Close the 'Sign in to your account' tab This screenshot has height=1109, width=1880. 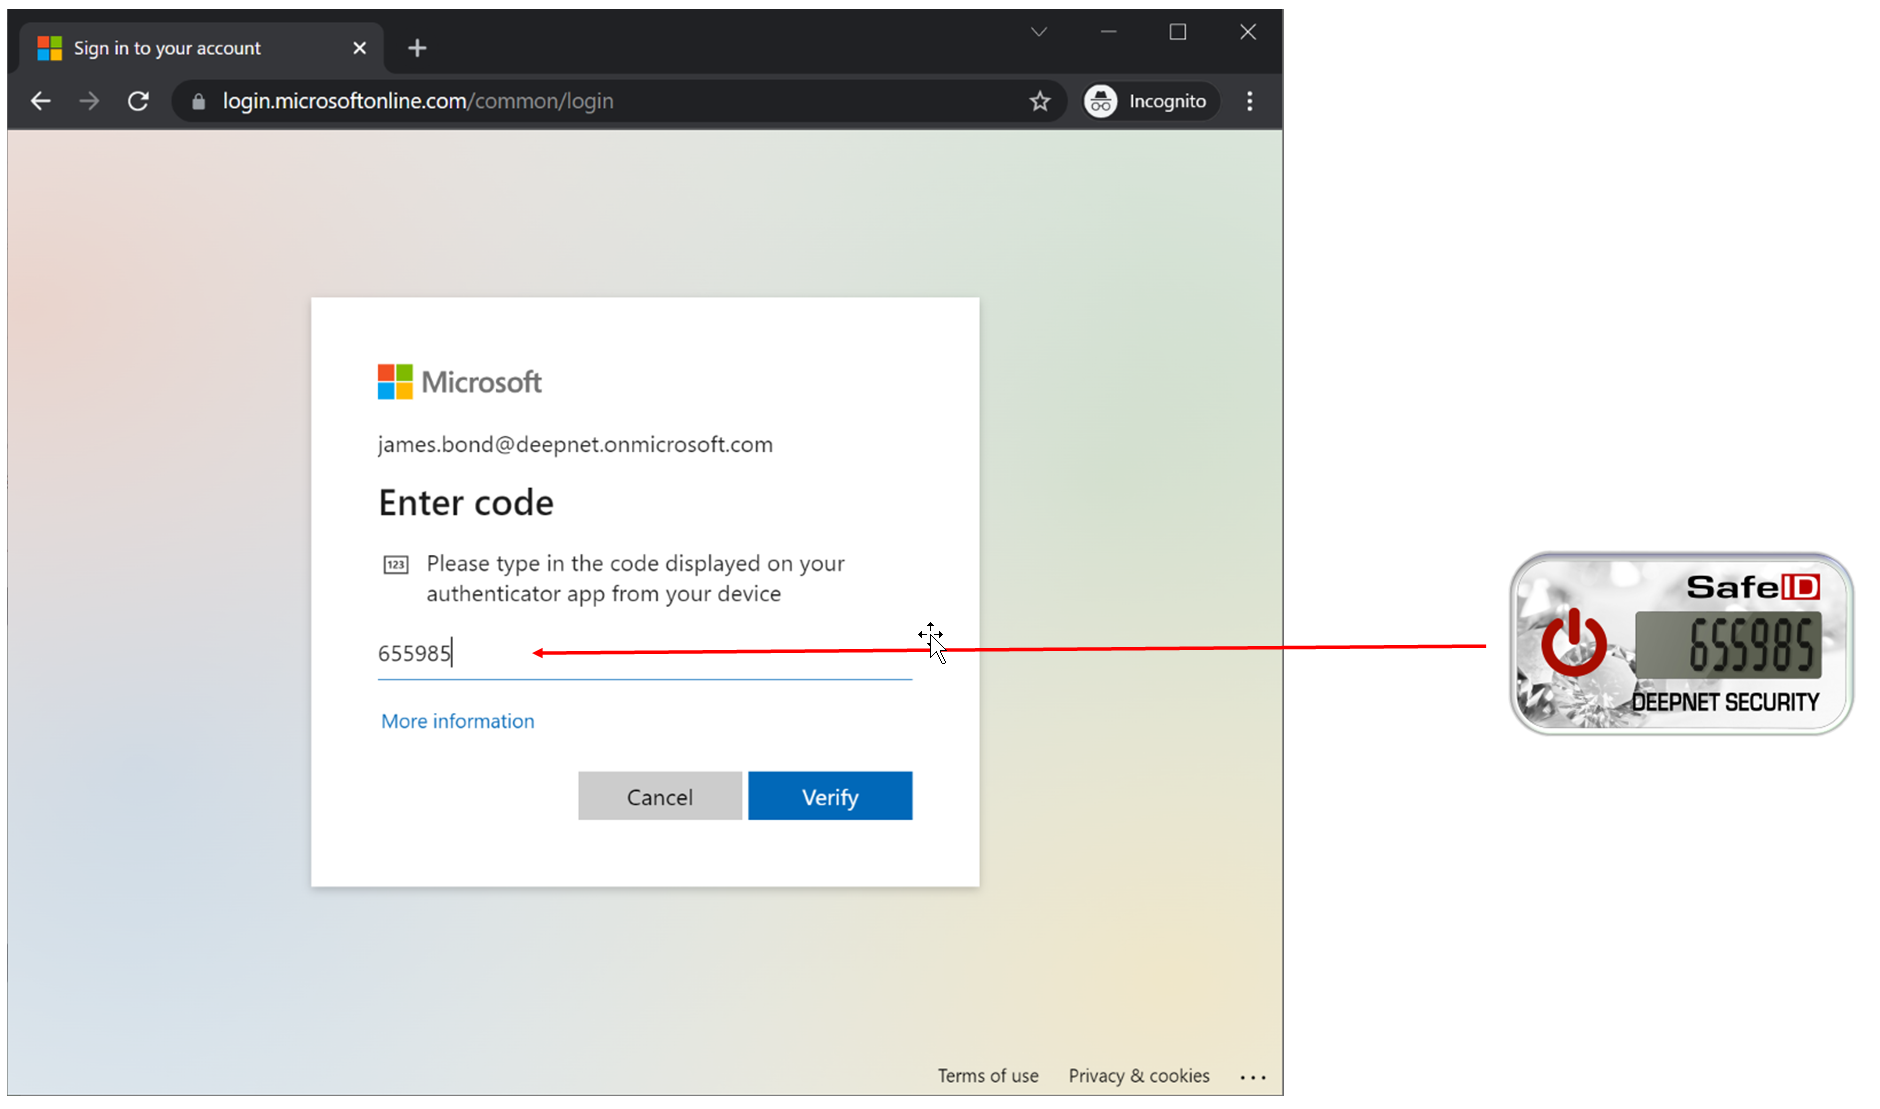(x=360, y=48)
